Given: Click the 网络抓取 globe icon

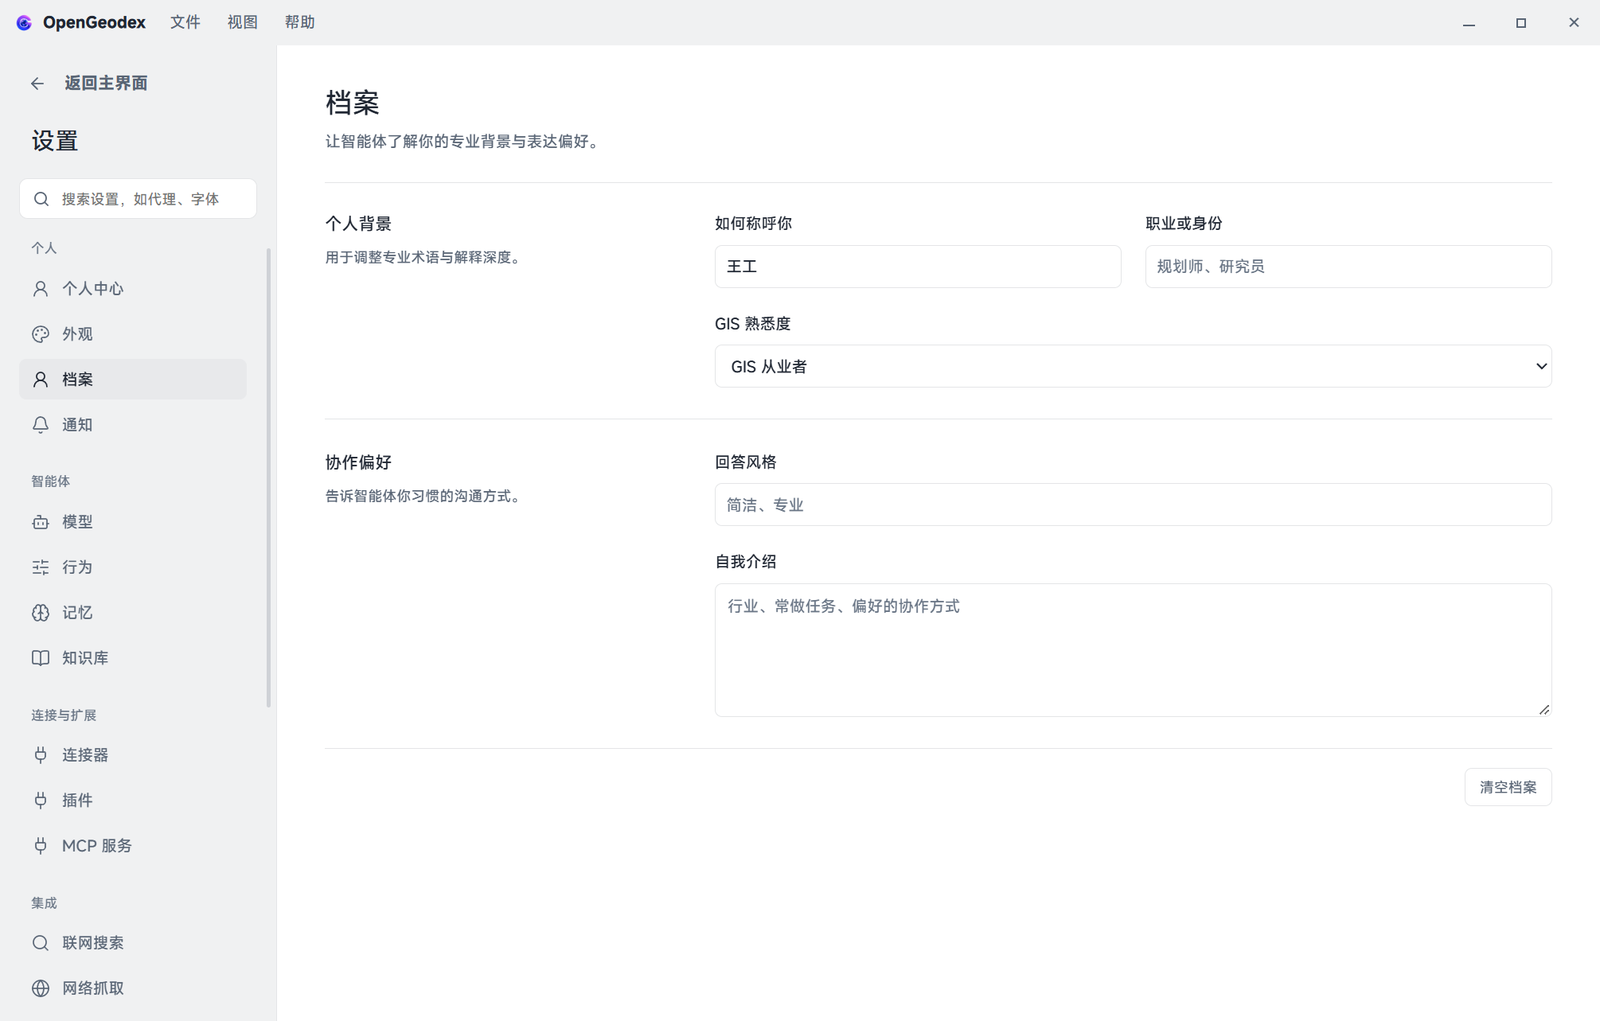Looking at the screenshot, I should [x=40, y=988].
